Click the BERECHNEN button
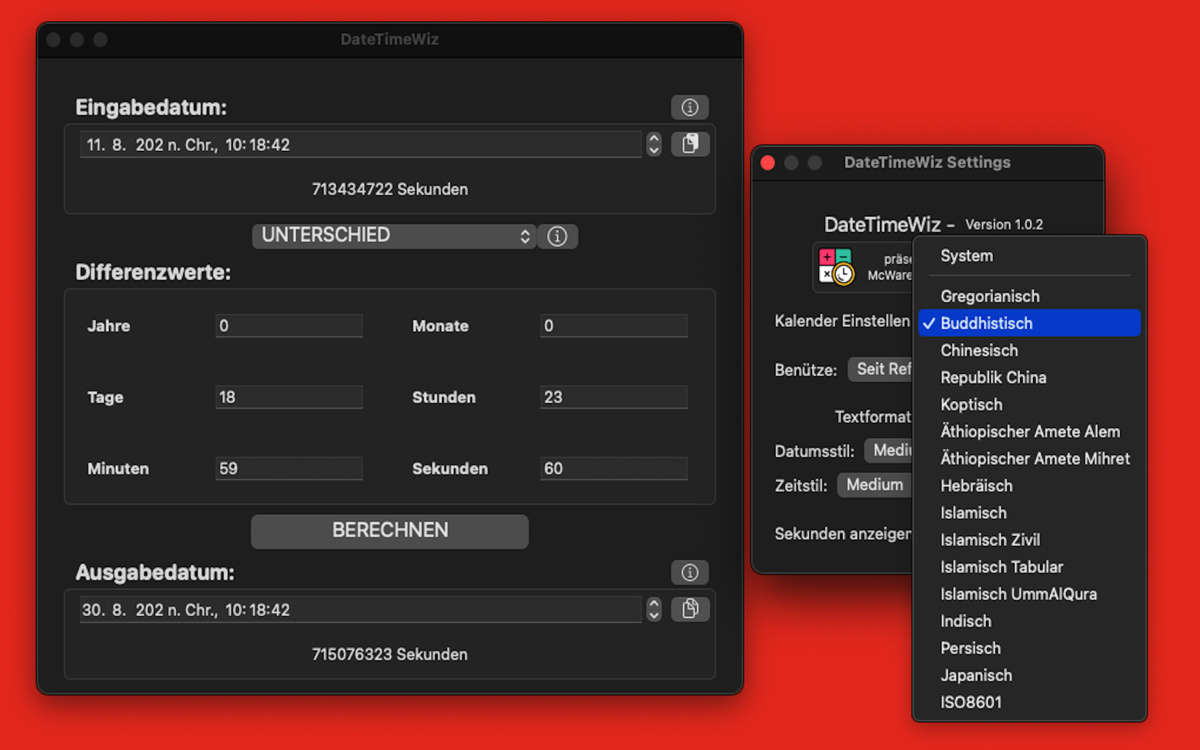The image size is (1200, 750). pos(390,531)
